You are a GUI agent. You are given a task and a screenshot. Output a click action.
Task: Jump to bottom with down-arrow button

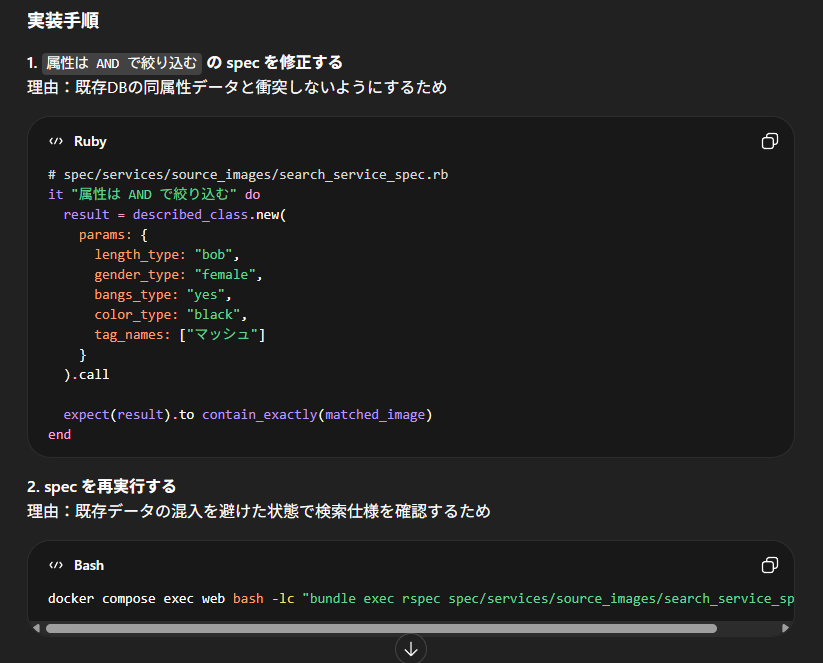point(410,649)
